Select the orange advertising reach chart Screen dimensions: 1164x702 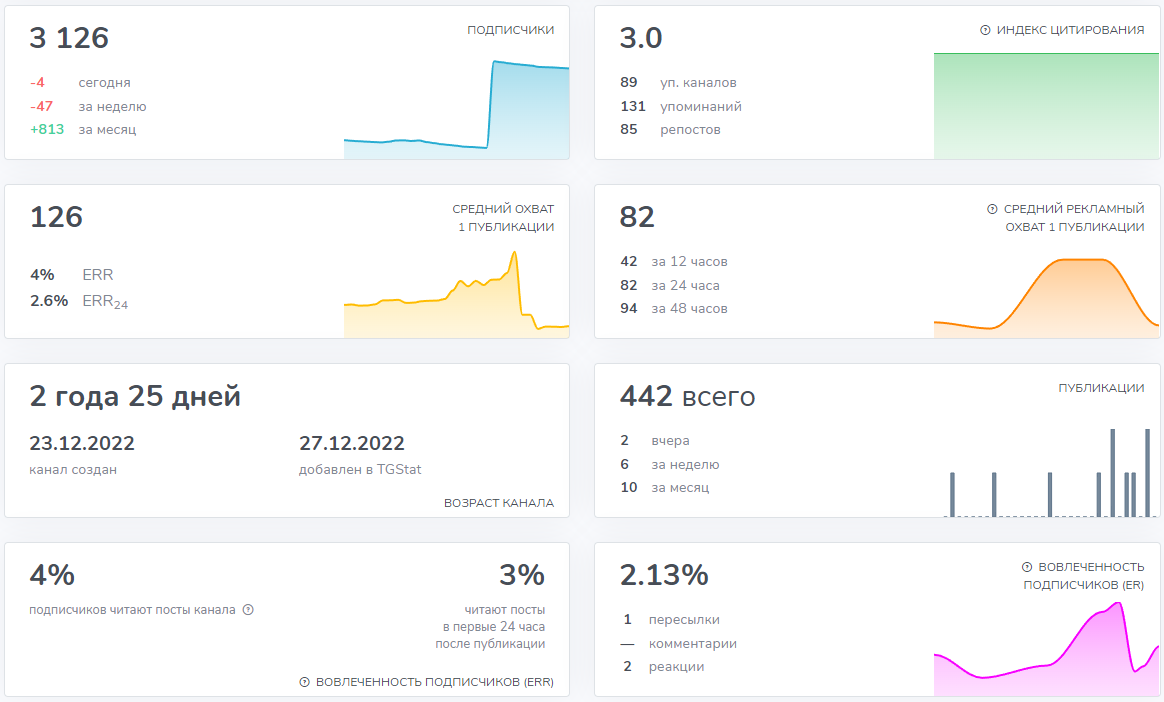pyautogui.click(x=1045, y=295)
